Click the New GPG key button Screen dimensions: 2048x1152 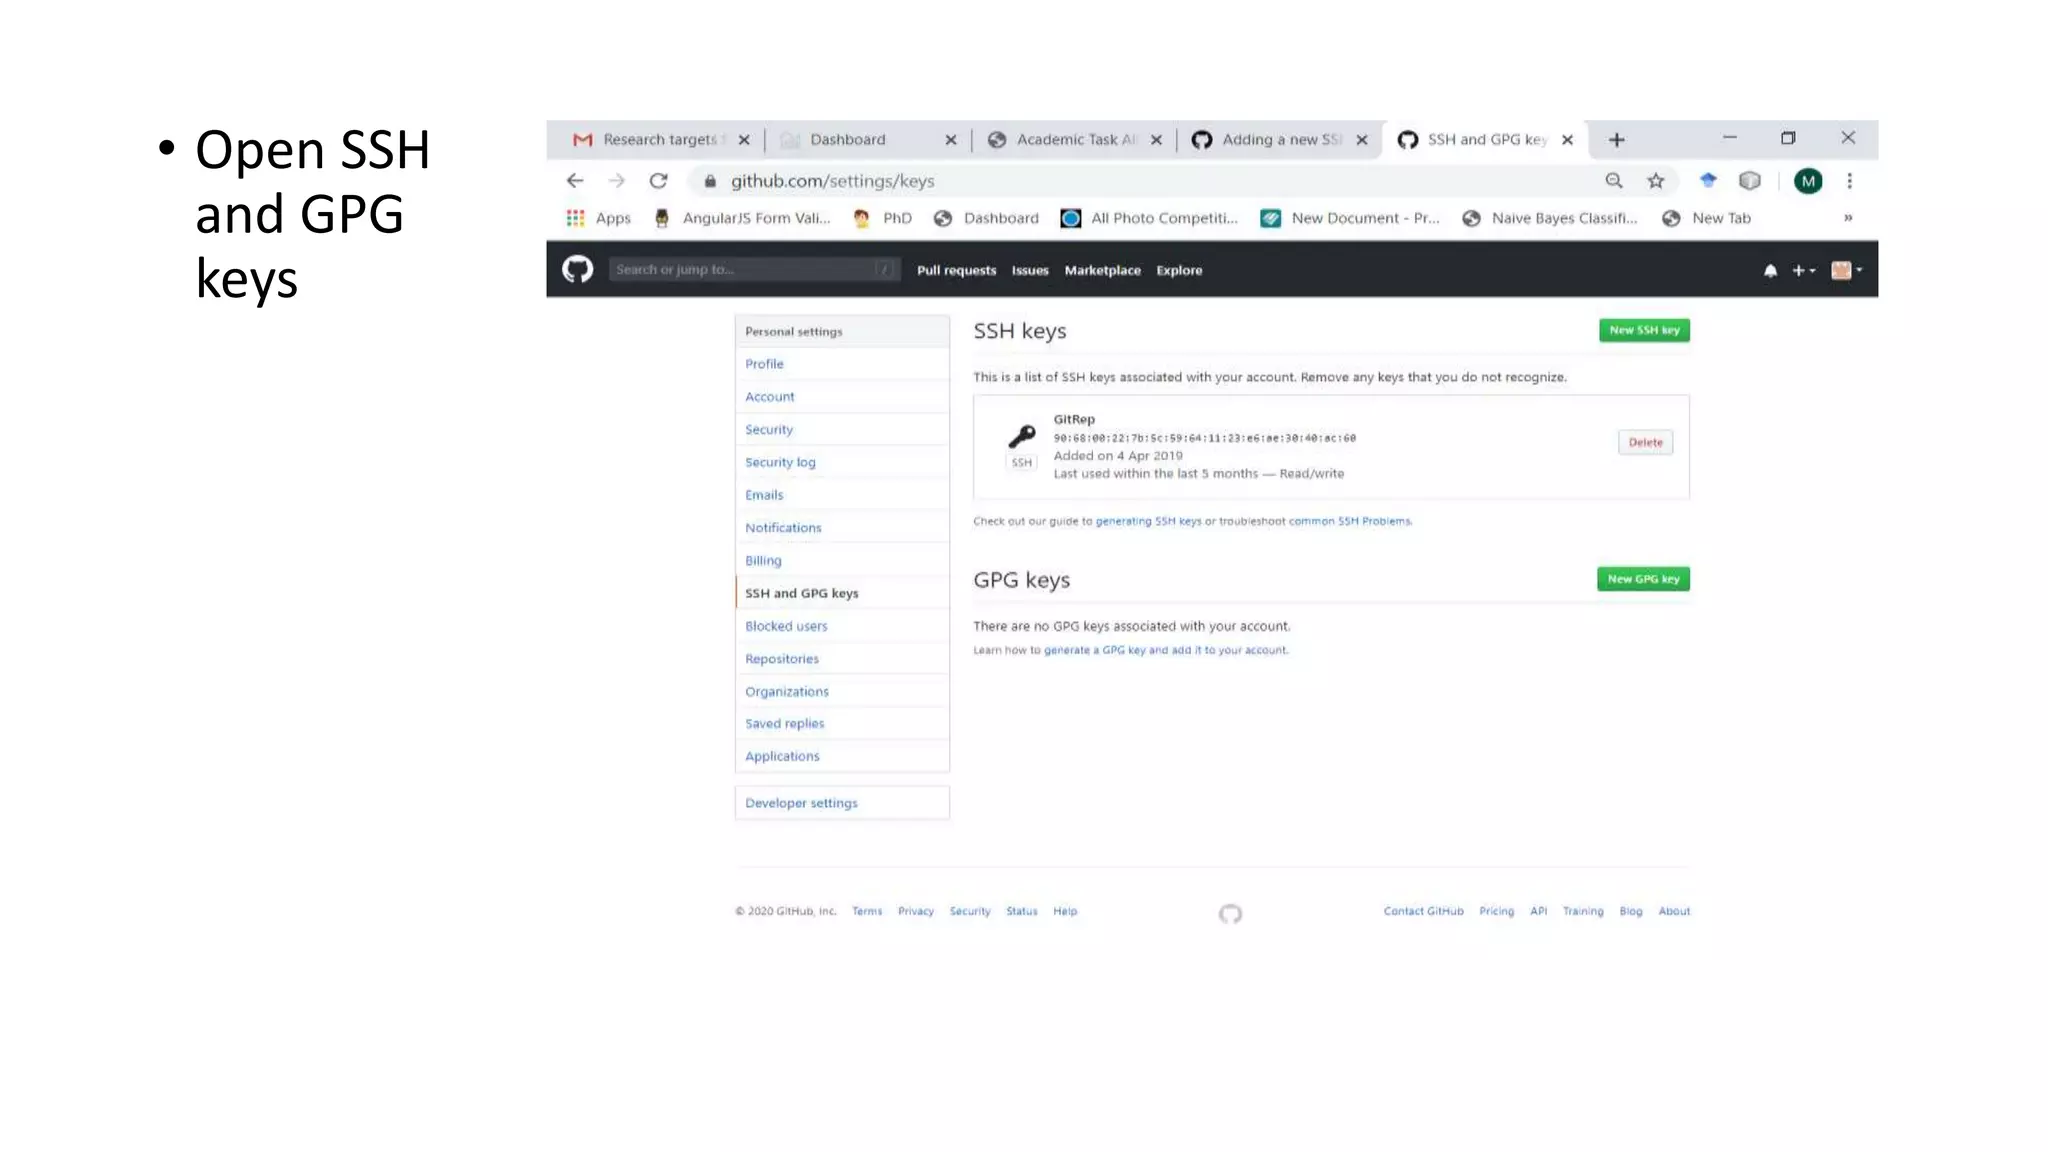click(x=1643, y=579)
